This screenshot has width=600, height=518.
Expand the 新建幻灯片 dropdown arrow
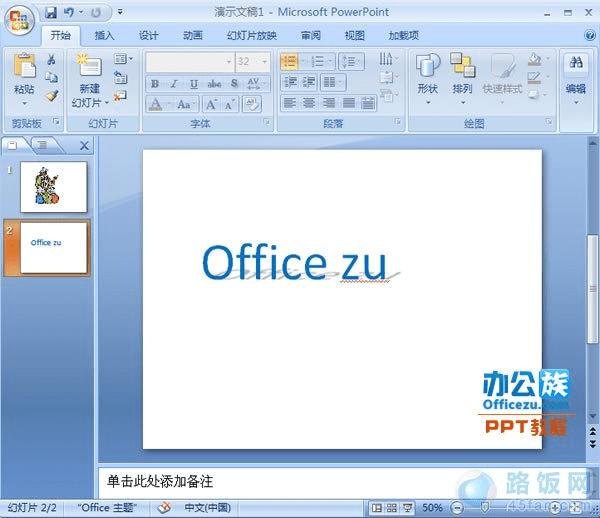click(x=107, y=103)
